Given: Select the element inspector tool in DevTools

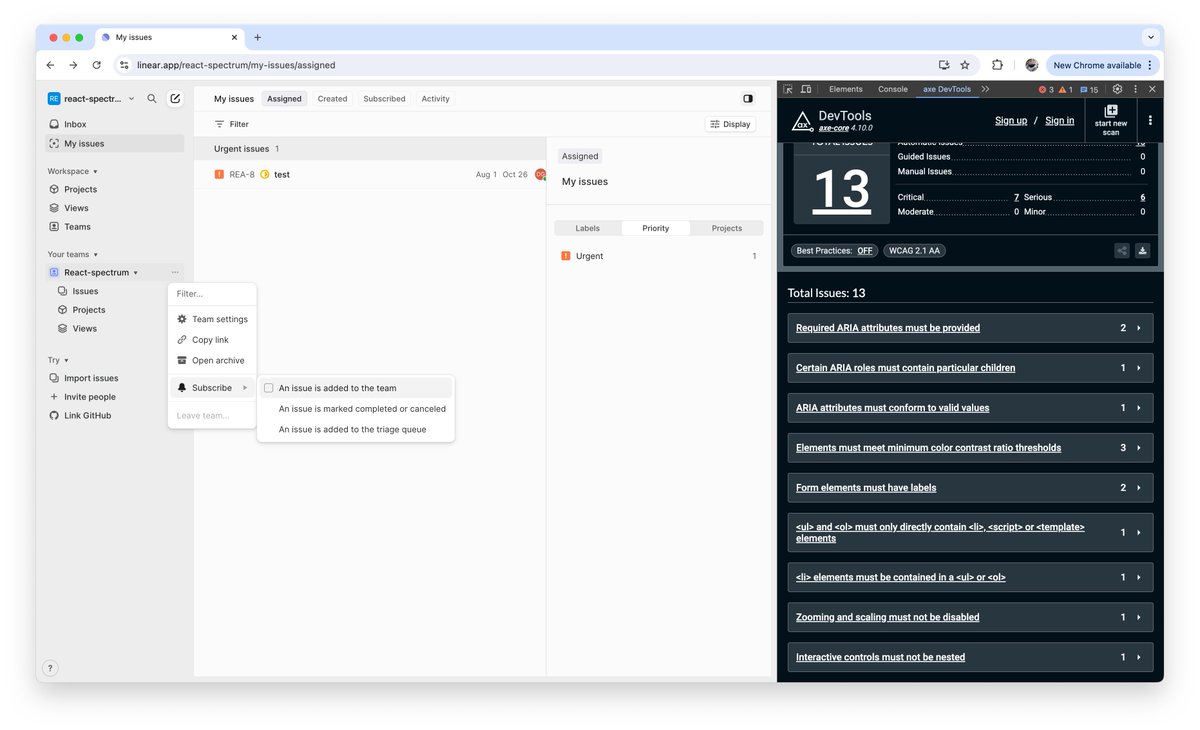Looking at the screenshot, I should 789,89.
